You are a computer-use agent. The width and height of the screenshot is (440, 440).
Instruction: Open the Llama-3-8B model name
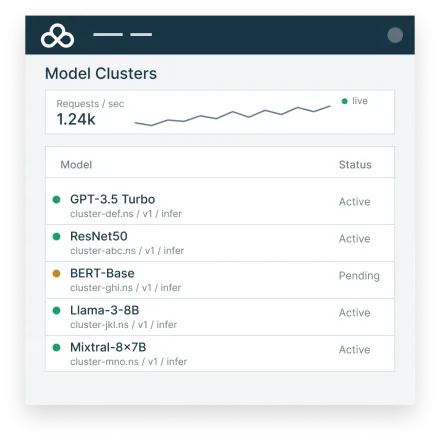105,310
